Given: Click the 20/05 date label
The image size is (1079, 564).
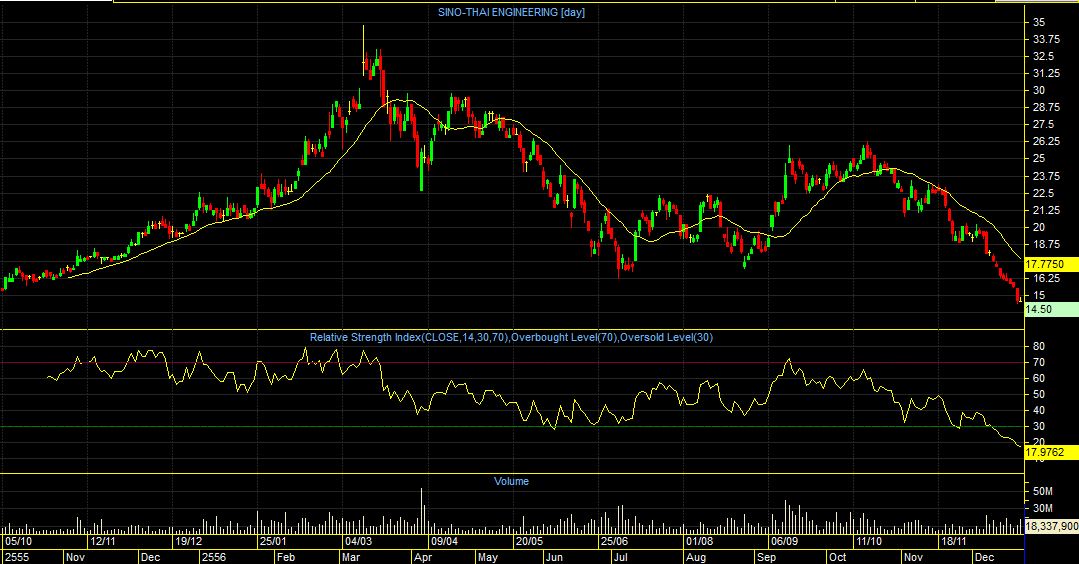Looking at the screenshot, I should pos(529,542).
